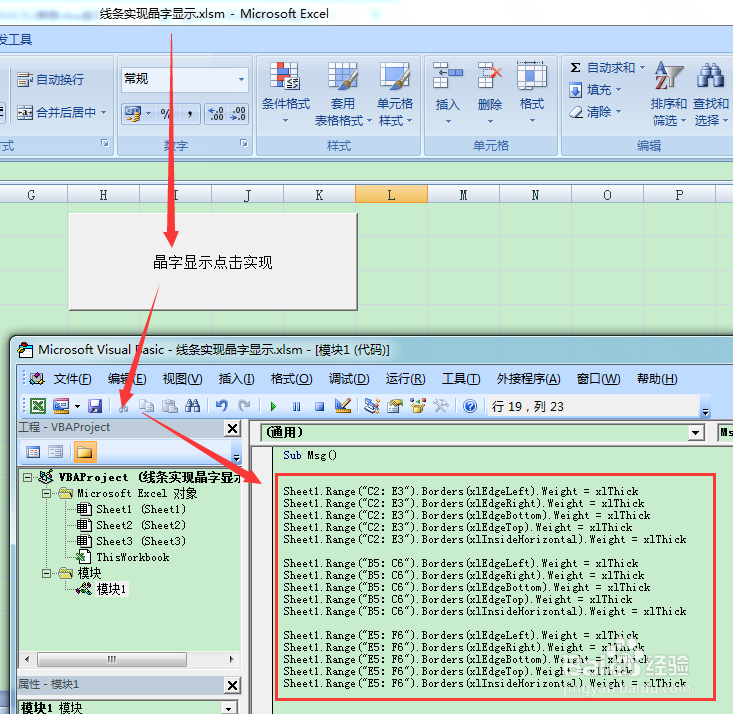733x714 pixels.
Task: Click accounting number format icon
Action: point(133,114)
